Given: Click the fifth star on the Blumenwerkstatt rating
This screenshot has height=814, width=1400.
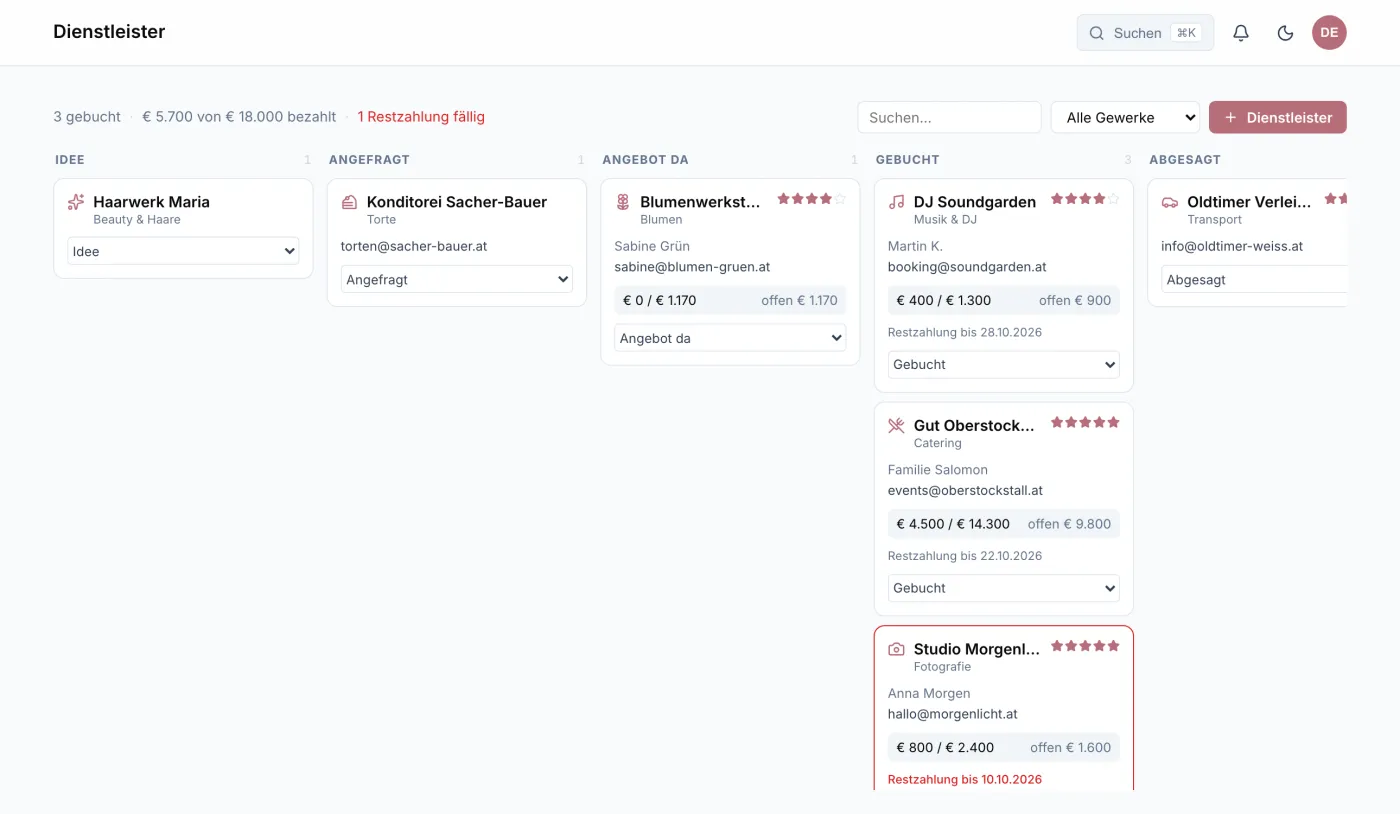Looking at the screenshot, I should click(840, 199).
